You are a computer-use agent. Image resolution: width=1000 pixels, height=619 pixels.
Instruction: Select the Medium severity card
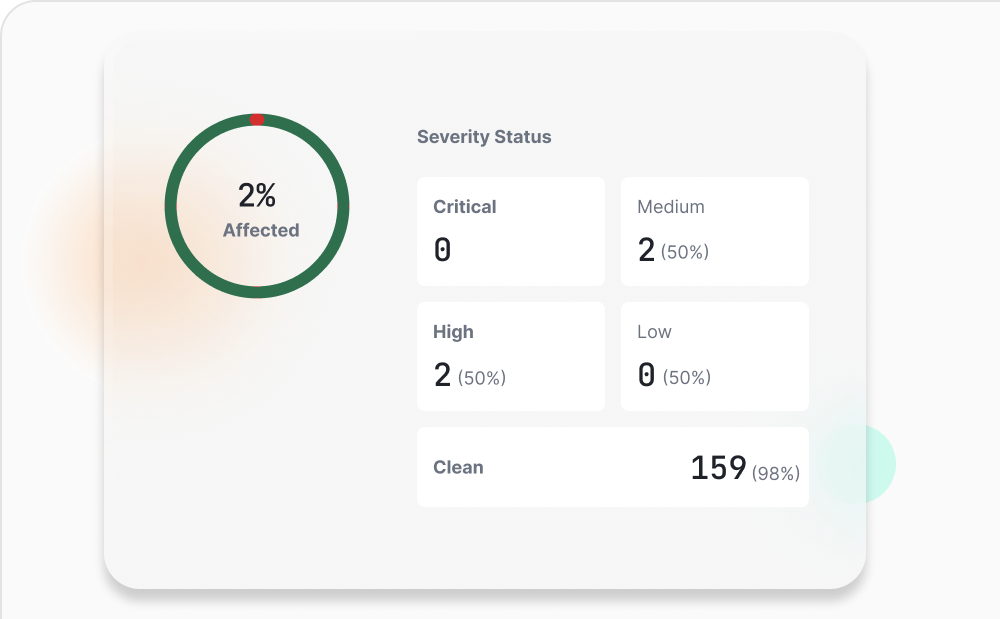coord(714,230)
